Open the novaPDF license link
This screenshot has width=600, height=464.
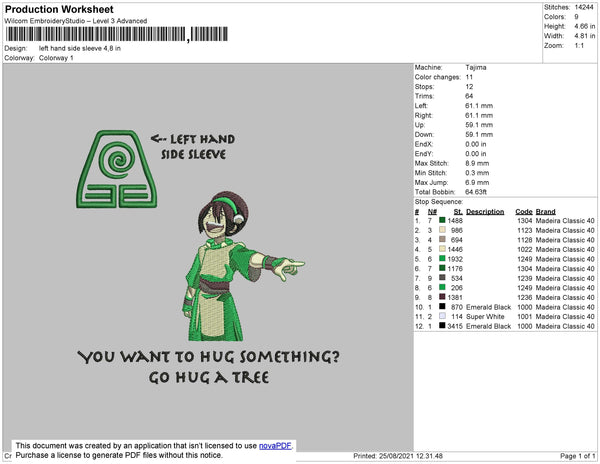(x=275, y=446)
